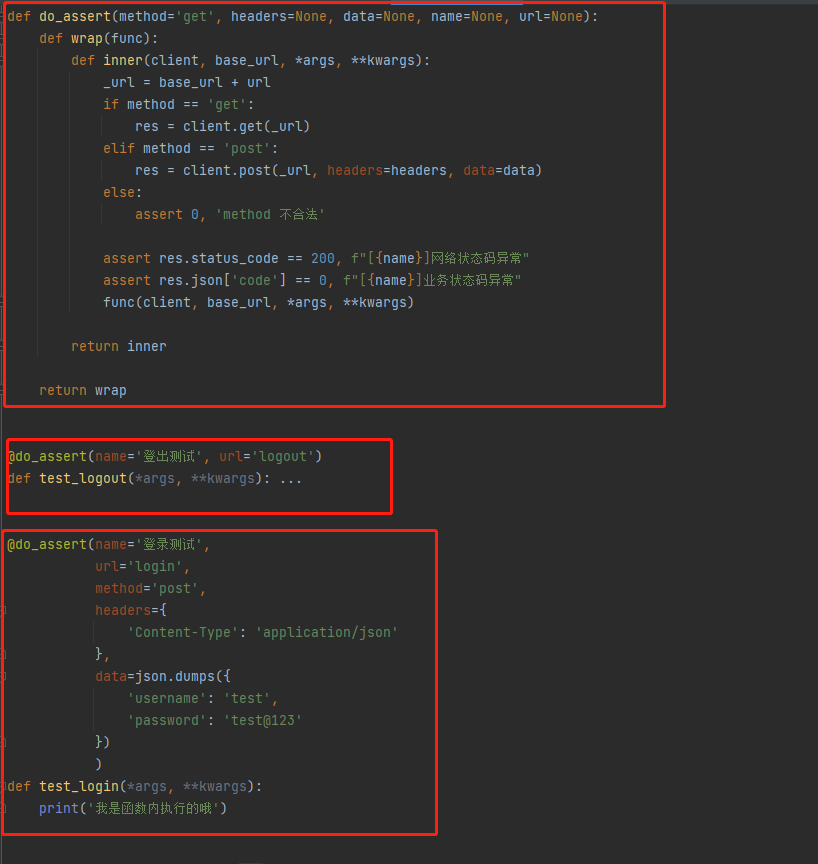818x864 pixels.
Task: Click the f-string '[{name}]业务状态码异常'
Action: click(432, 280)
